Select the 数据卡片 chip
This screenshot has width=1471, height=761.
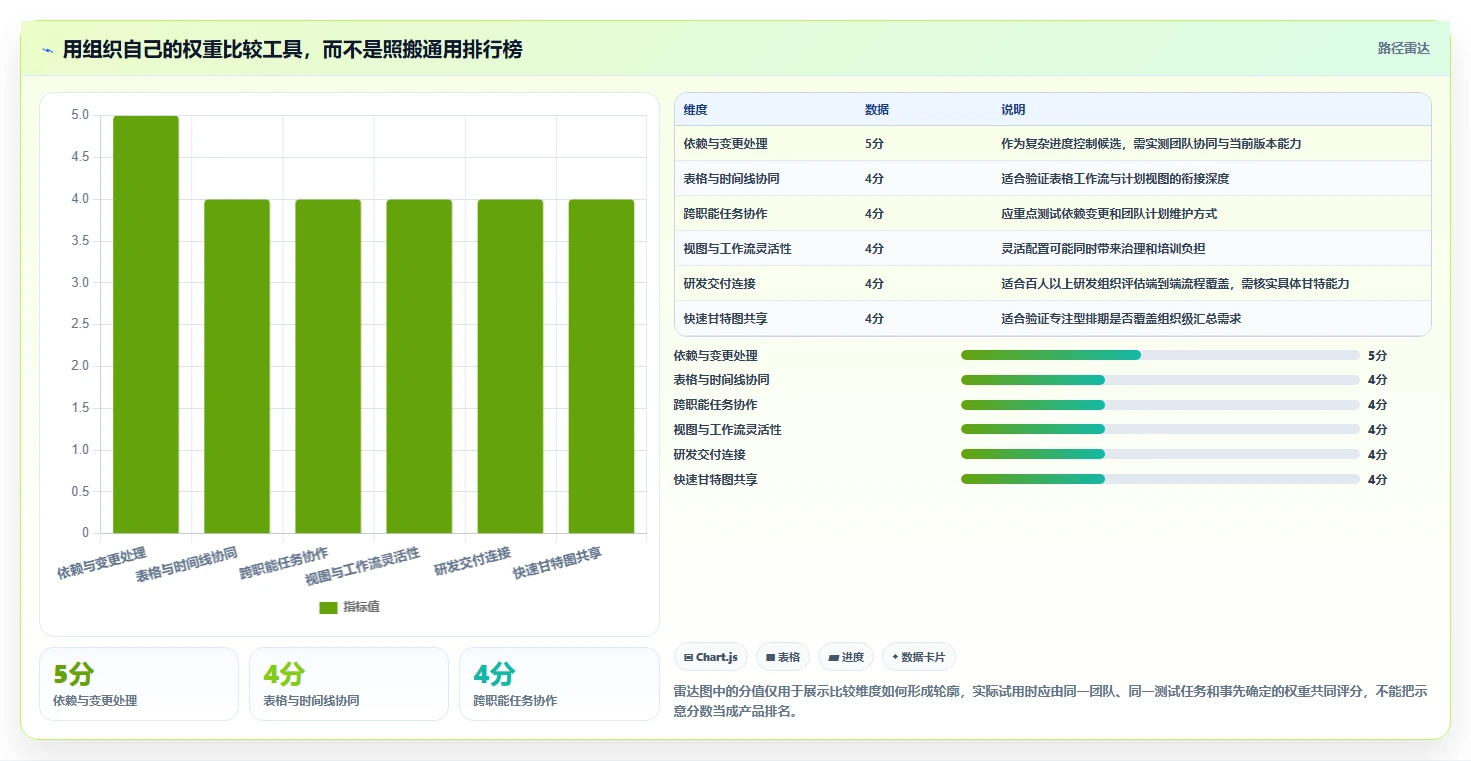click(x=918, y=657)
